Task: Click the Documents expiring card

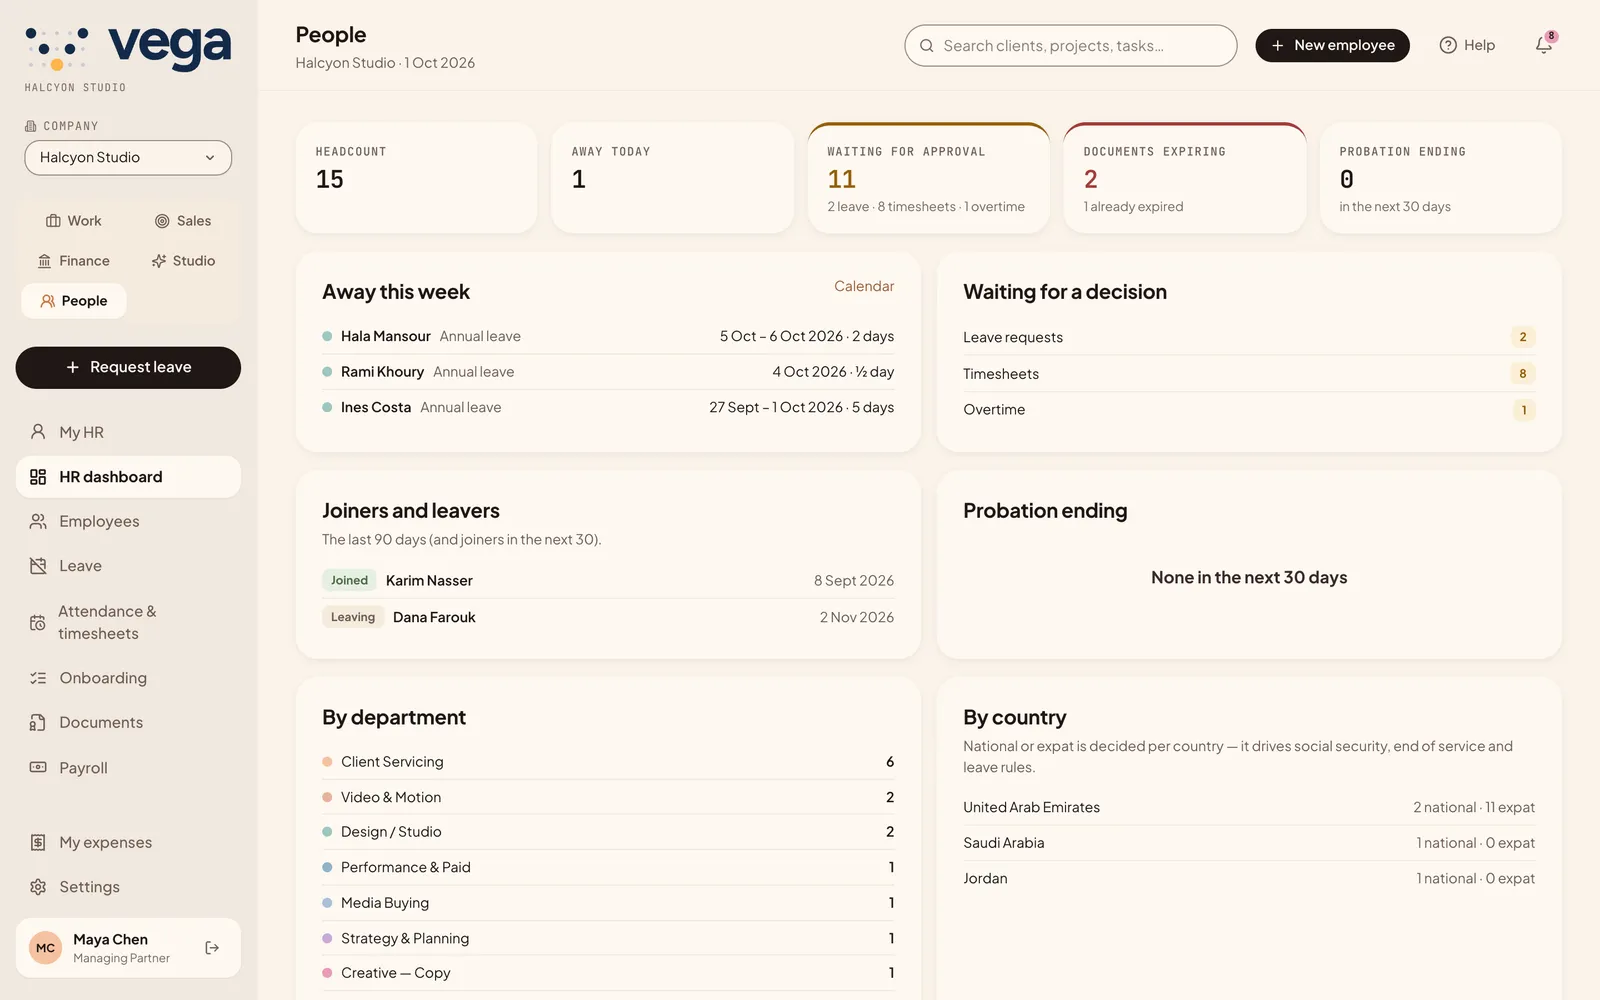Action: tap(1184, 178)
